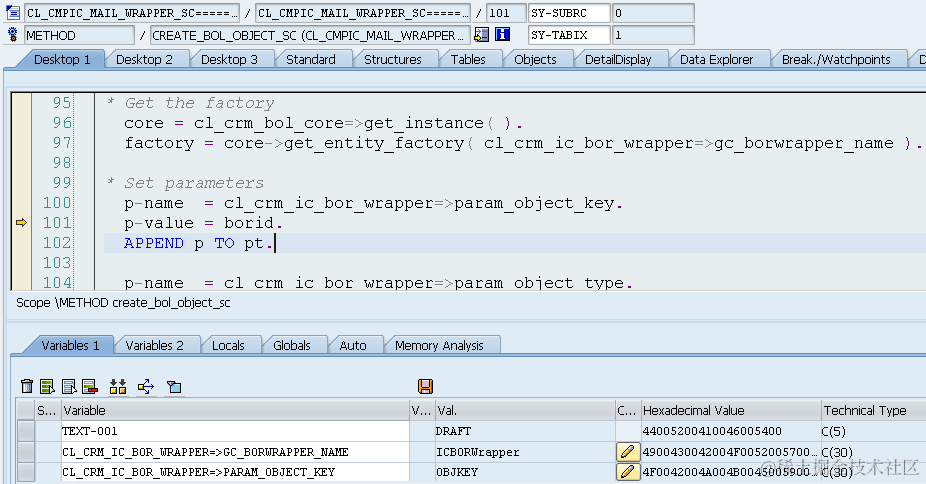
Task: Click the list icon with red bar
Action: tap(90, 387)
